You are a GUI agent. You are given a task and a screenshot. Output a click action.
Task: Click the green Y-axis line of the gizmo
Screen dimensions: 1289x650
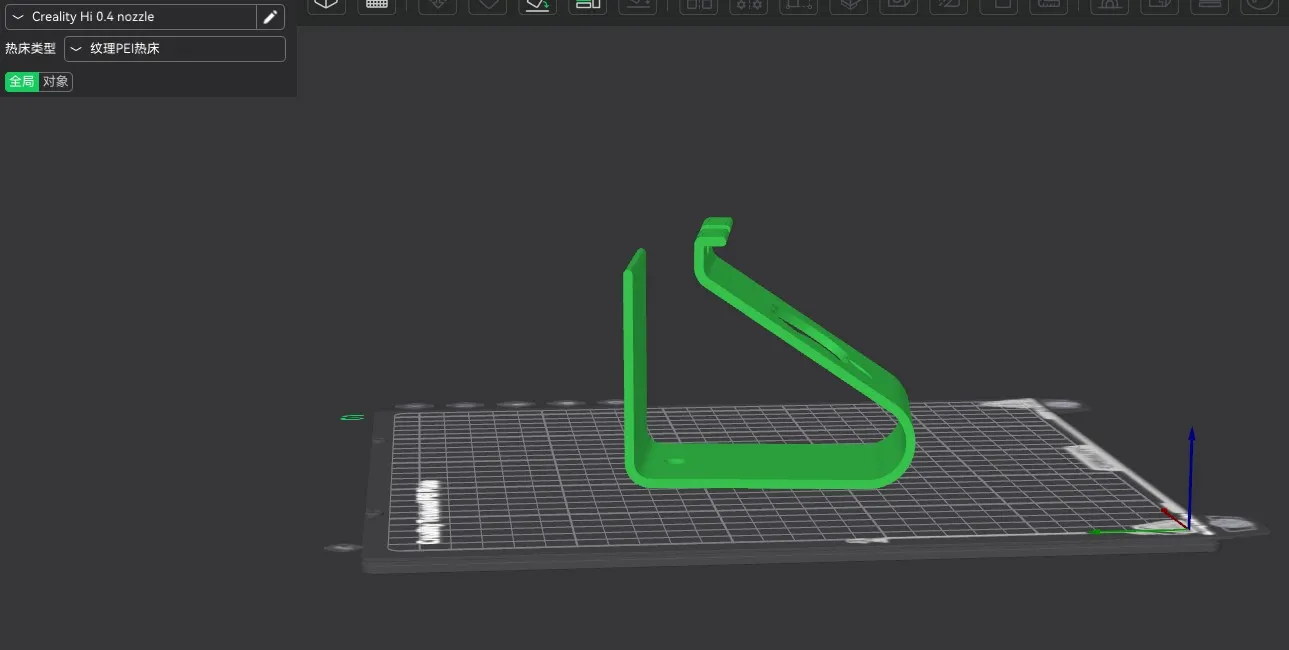click(x=1130, y=531)
